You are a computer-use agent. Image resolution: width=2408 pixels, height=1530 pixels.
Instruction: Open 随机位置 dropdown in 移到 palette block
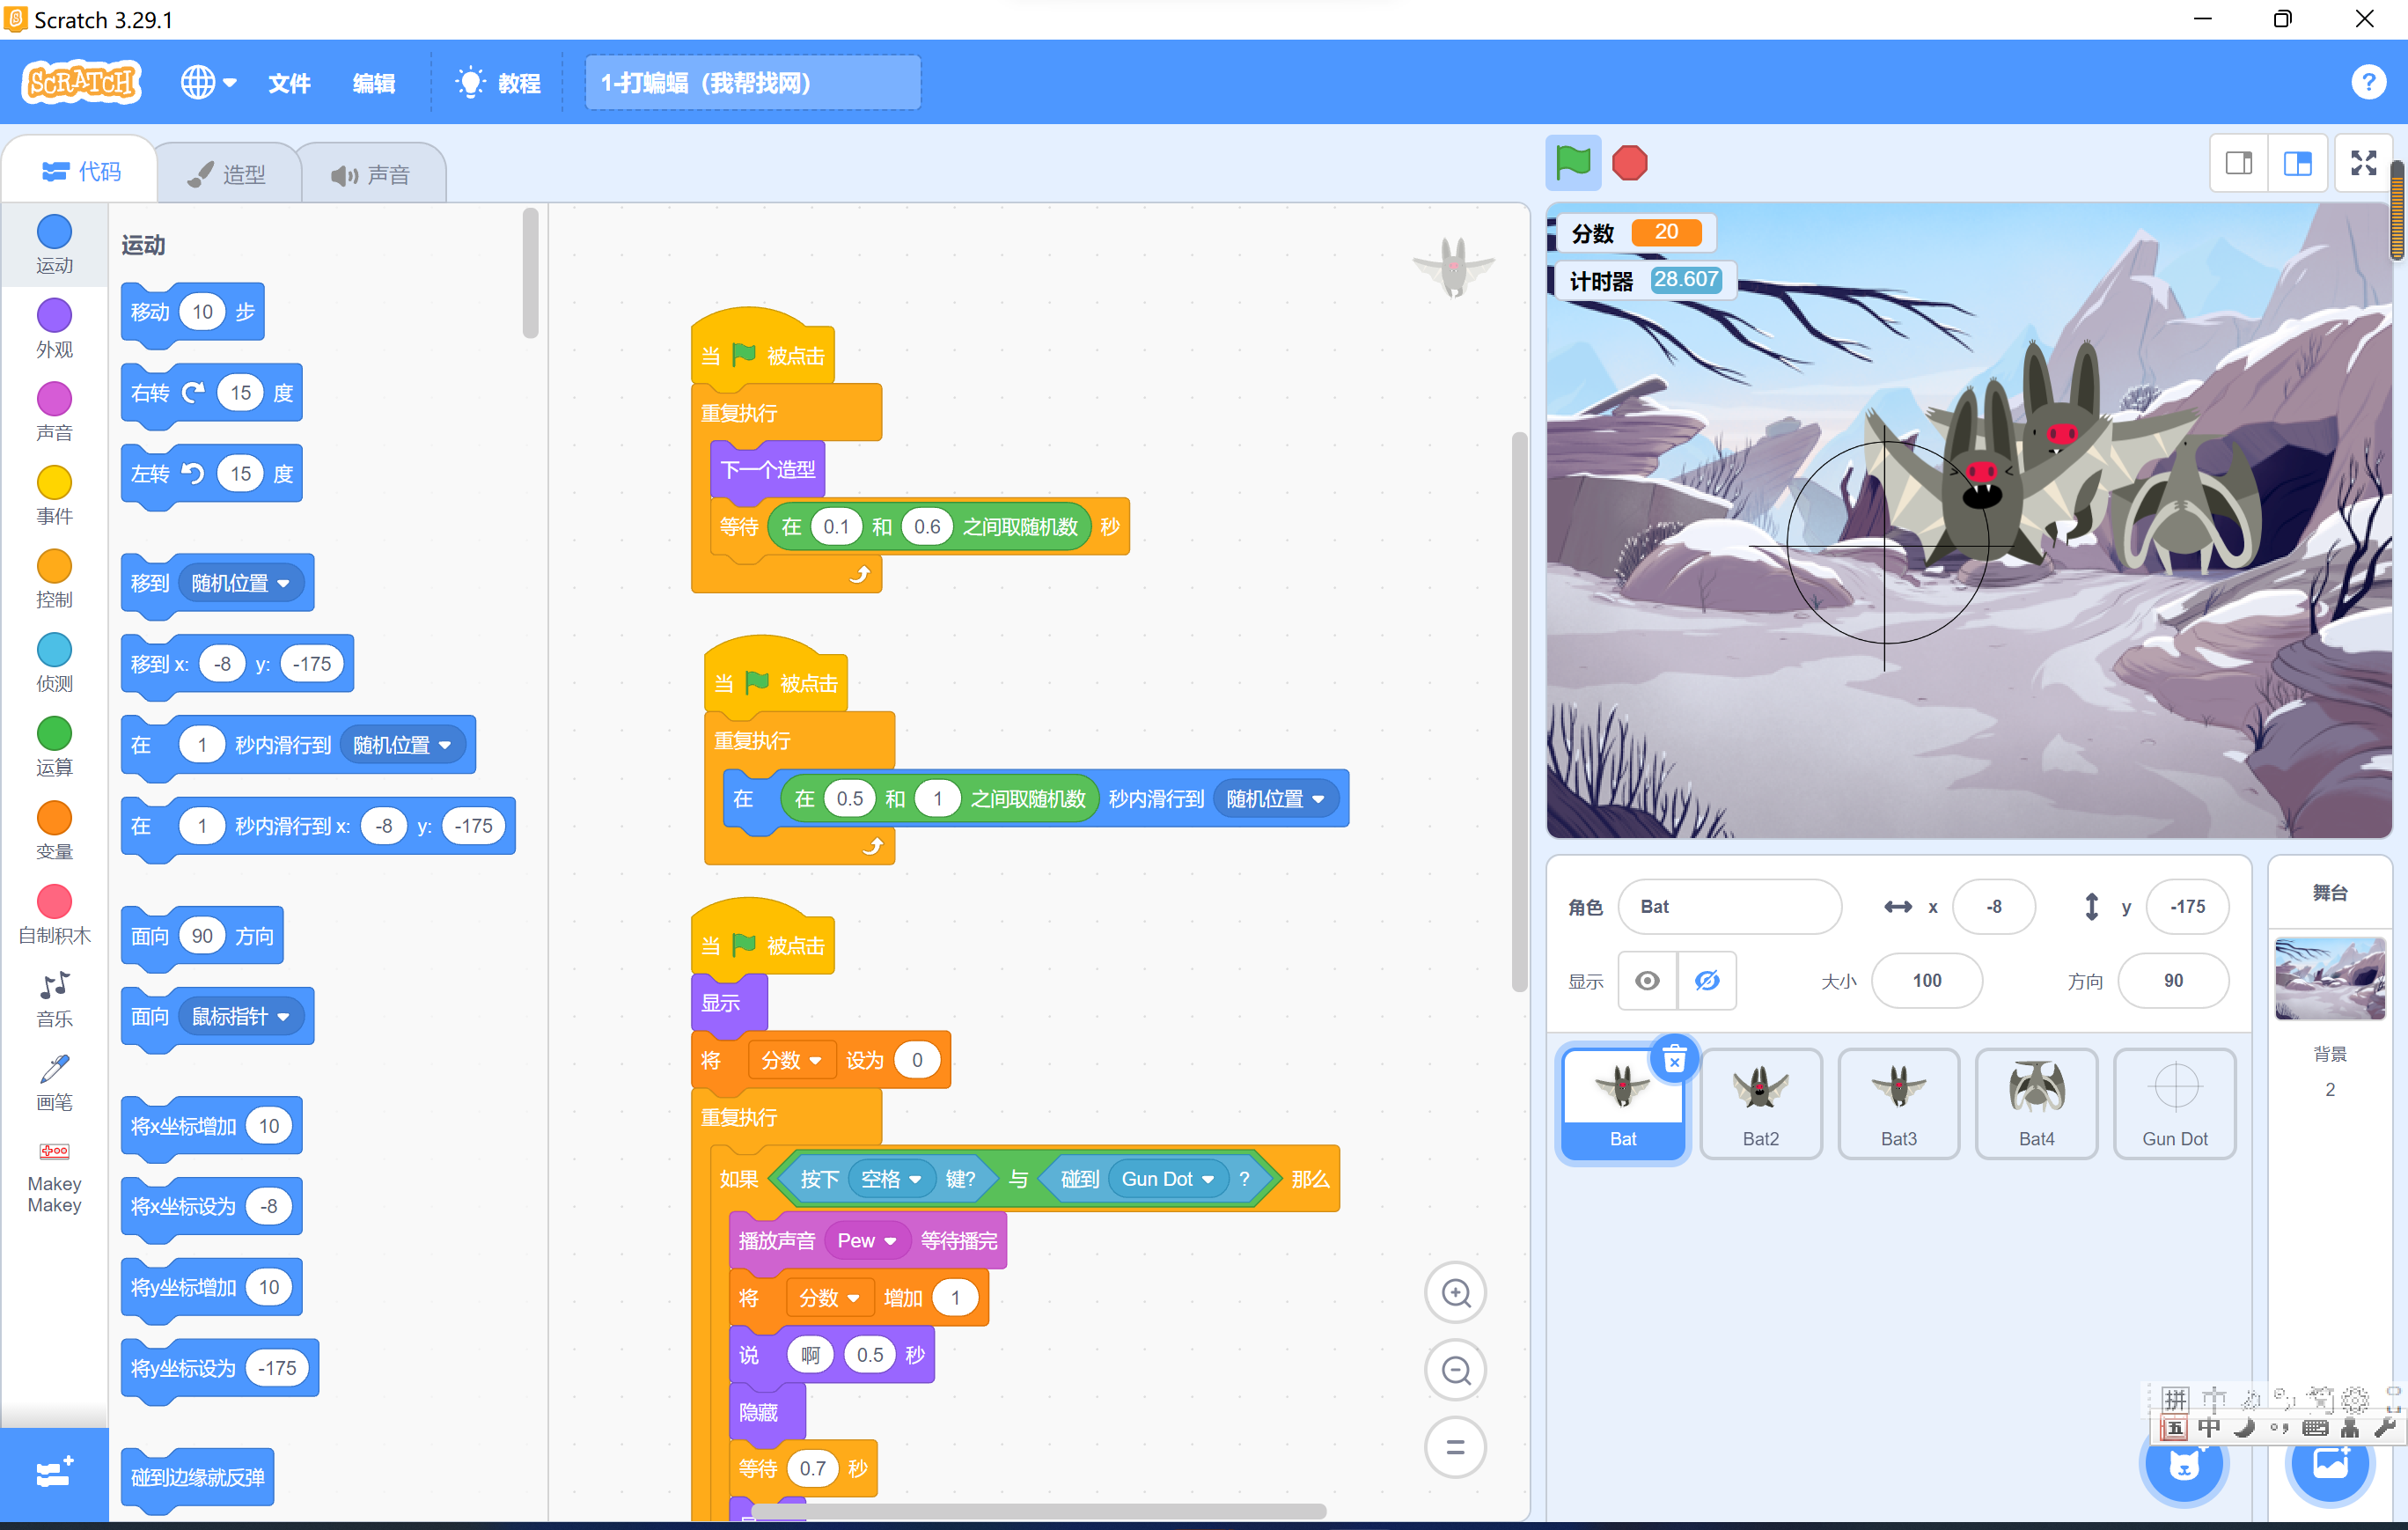(240, 583)
